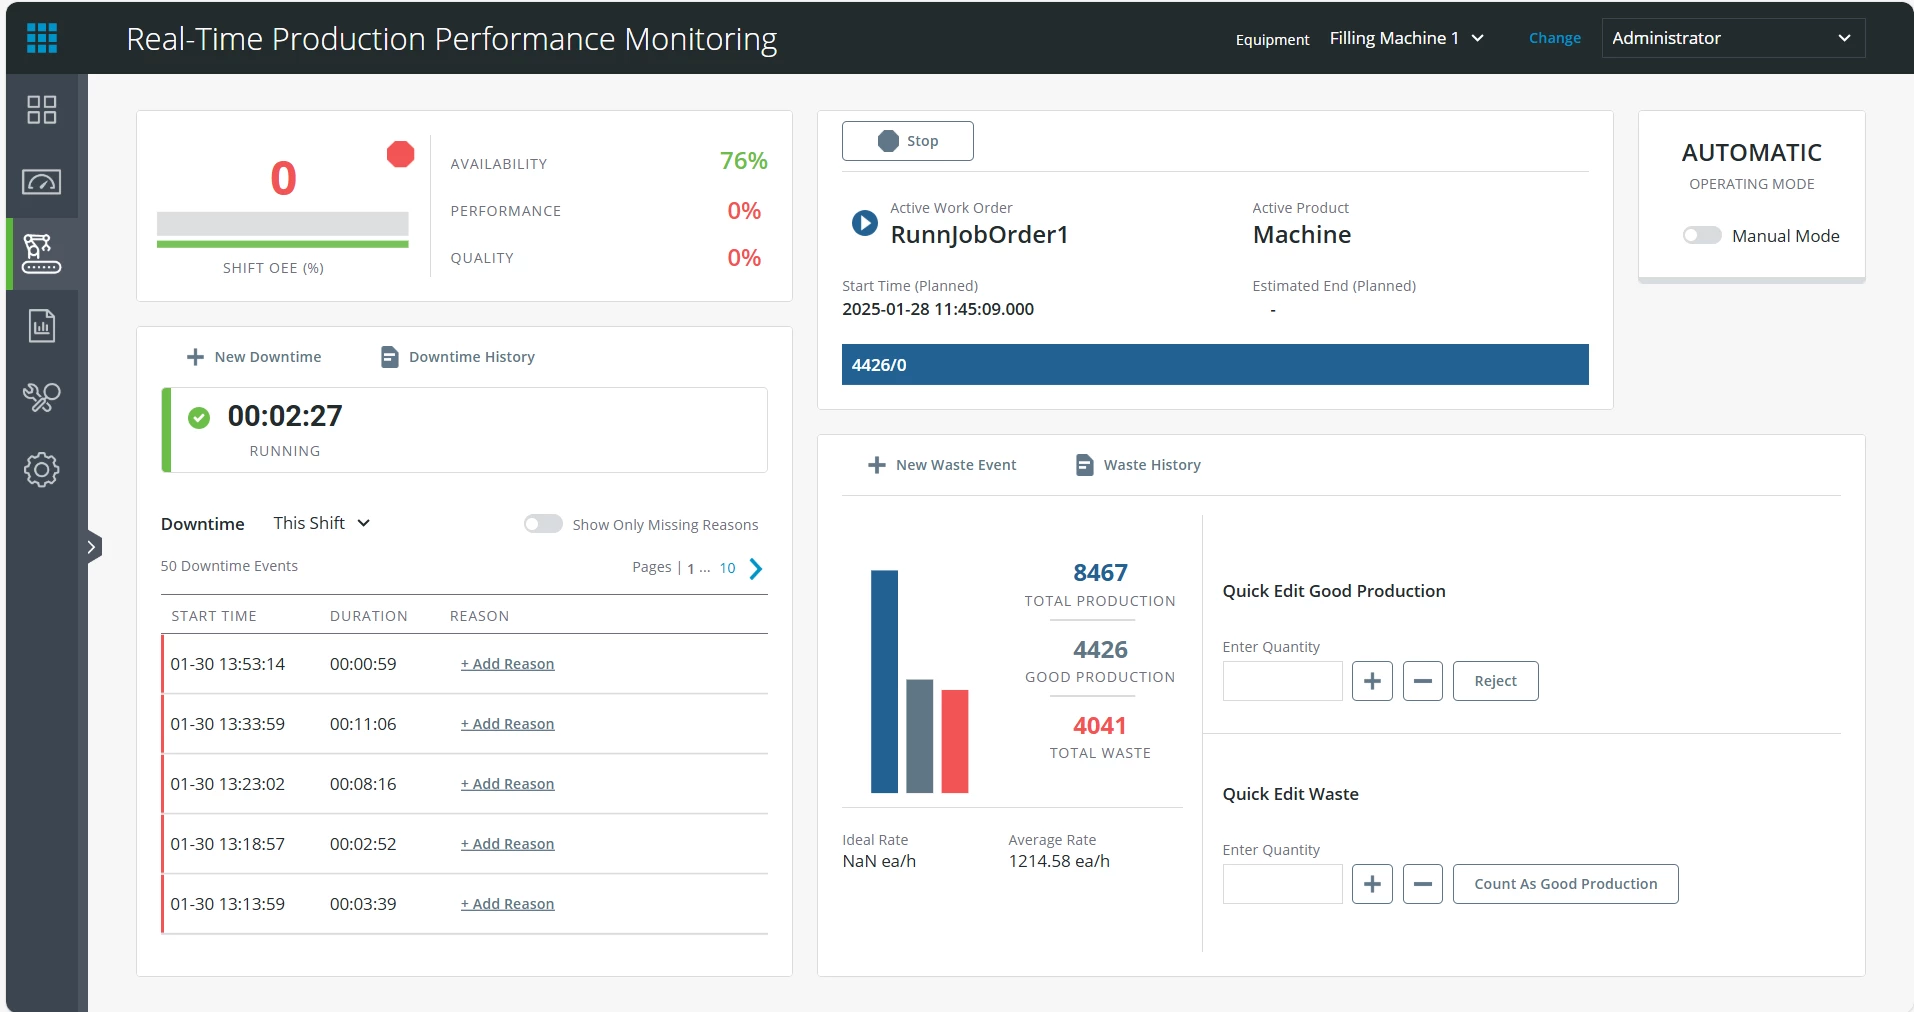Open the maintenance tools sidebar icon

42,398
